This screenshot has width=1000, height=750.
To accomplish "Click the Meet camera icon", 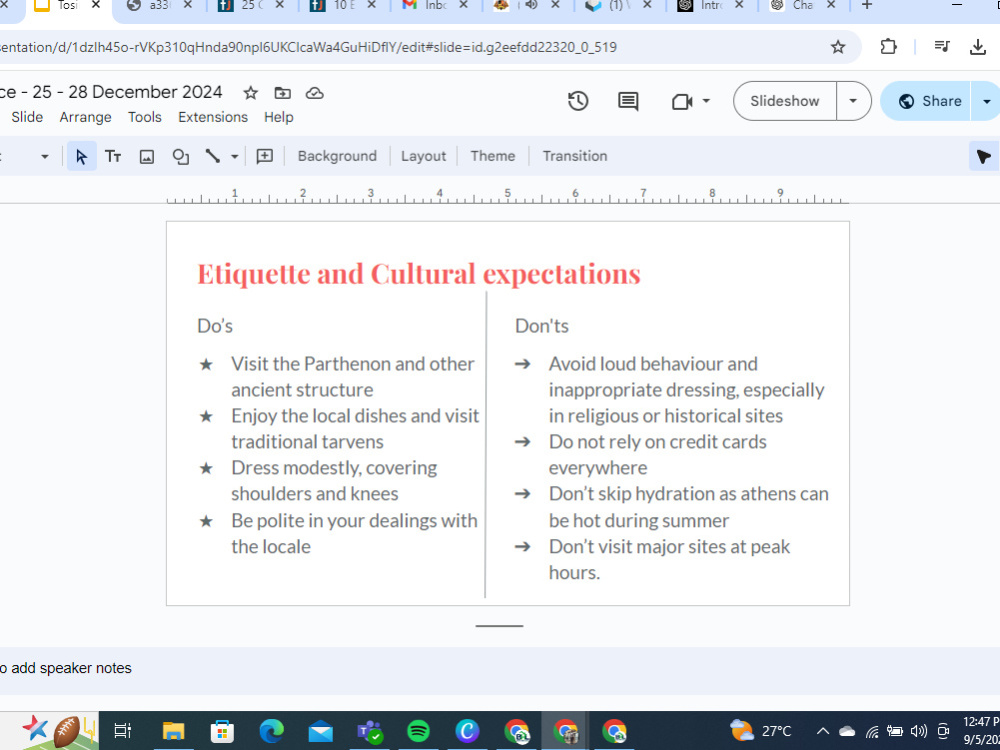I will 682,101.
